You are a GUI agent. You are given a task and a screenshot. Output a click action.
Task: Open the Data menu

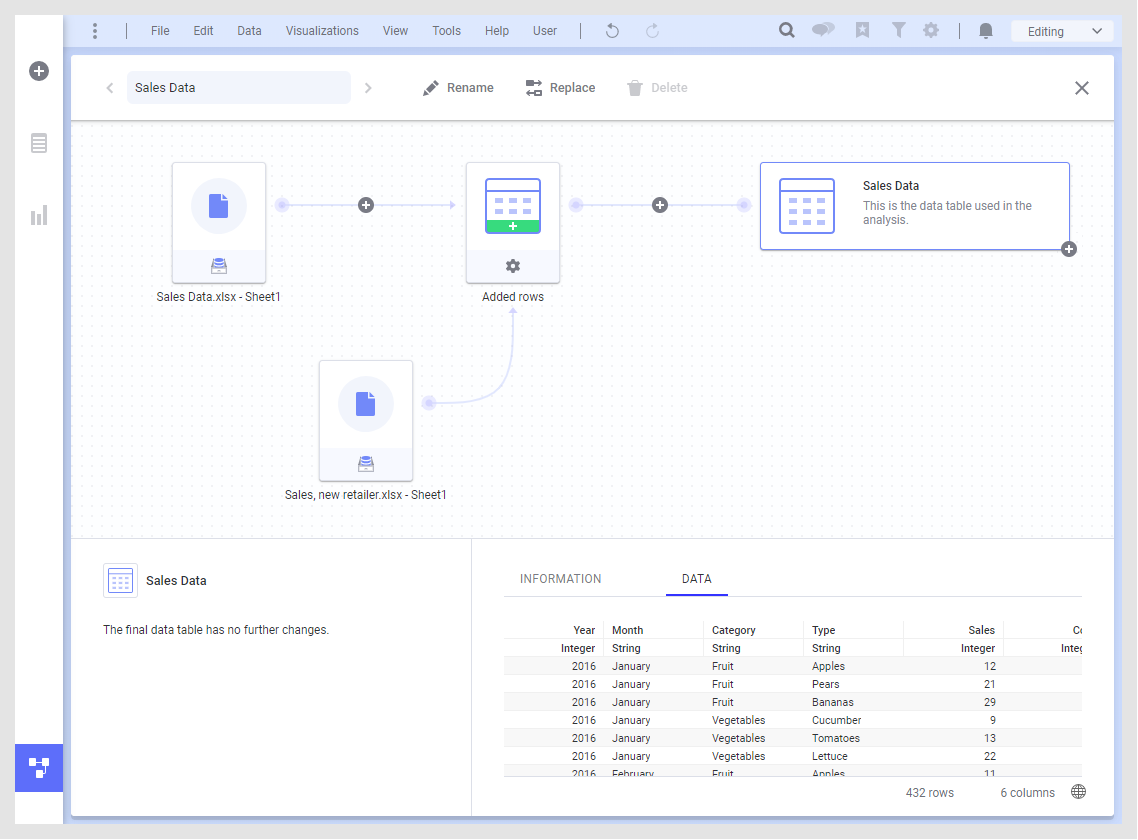249,30
